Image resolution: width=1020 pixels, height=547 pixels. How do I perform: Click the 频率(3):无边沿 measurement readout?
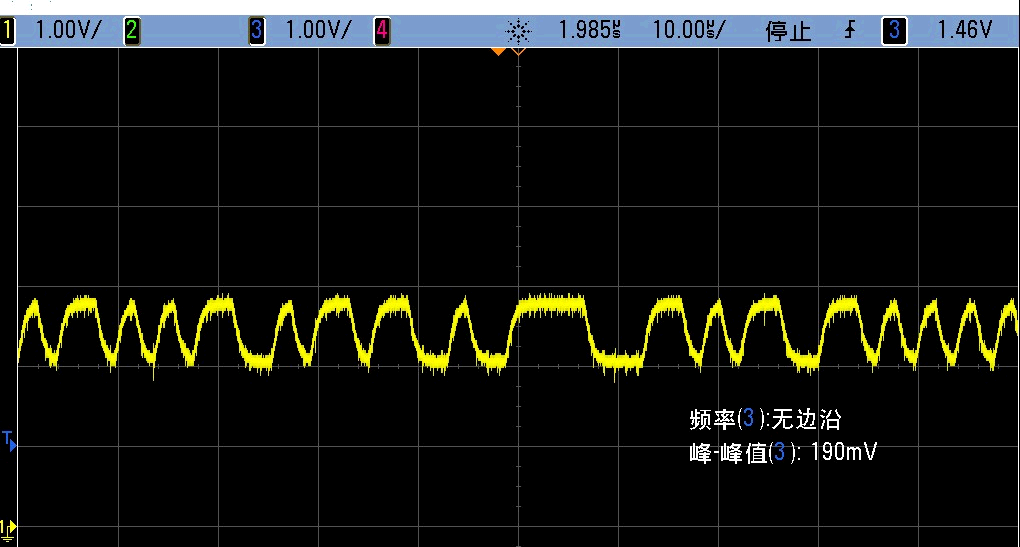(765, 420)
